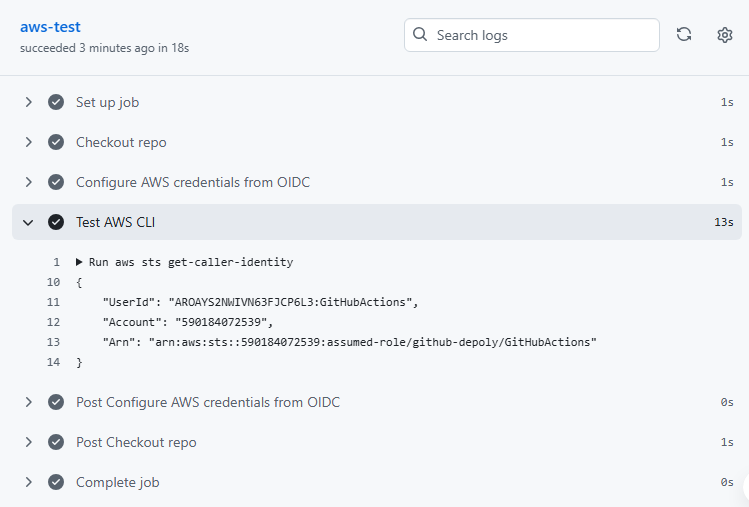The width and height of the screenshot is (749, 507).
Task: Click log line number 13
Action: click(53, 342)
